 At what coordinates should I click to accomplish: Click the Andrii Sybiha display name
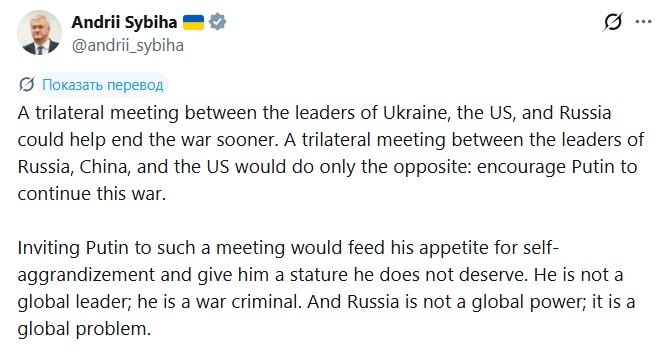pyautogui.click(x=124, y=22)
